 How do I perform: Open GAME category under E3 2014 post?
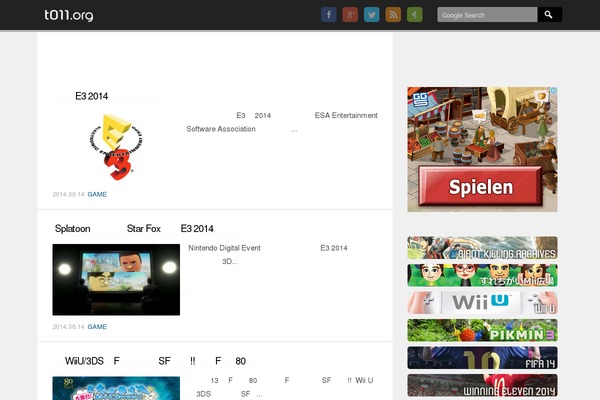pos(97,194)
